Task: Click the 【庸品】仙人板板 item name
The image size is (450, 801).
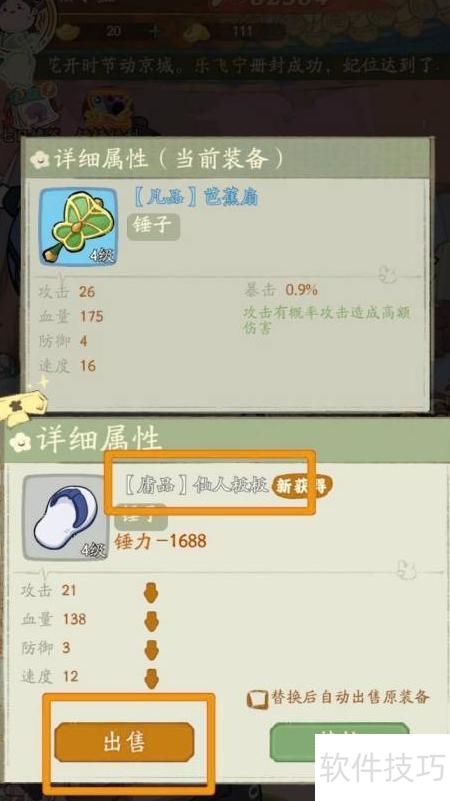Action: tap(196, 486)
